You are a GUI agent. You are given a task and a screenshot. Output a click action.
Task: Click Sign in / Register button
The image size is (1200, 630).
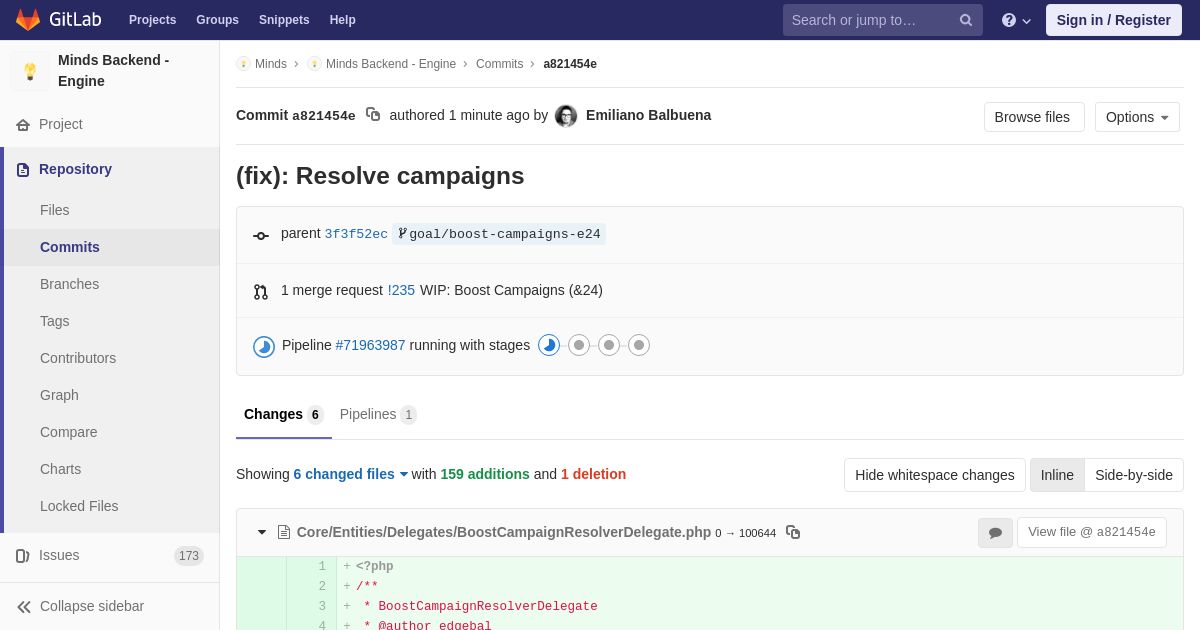click(1114, 20)
